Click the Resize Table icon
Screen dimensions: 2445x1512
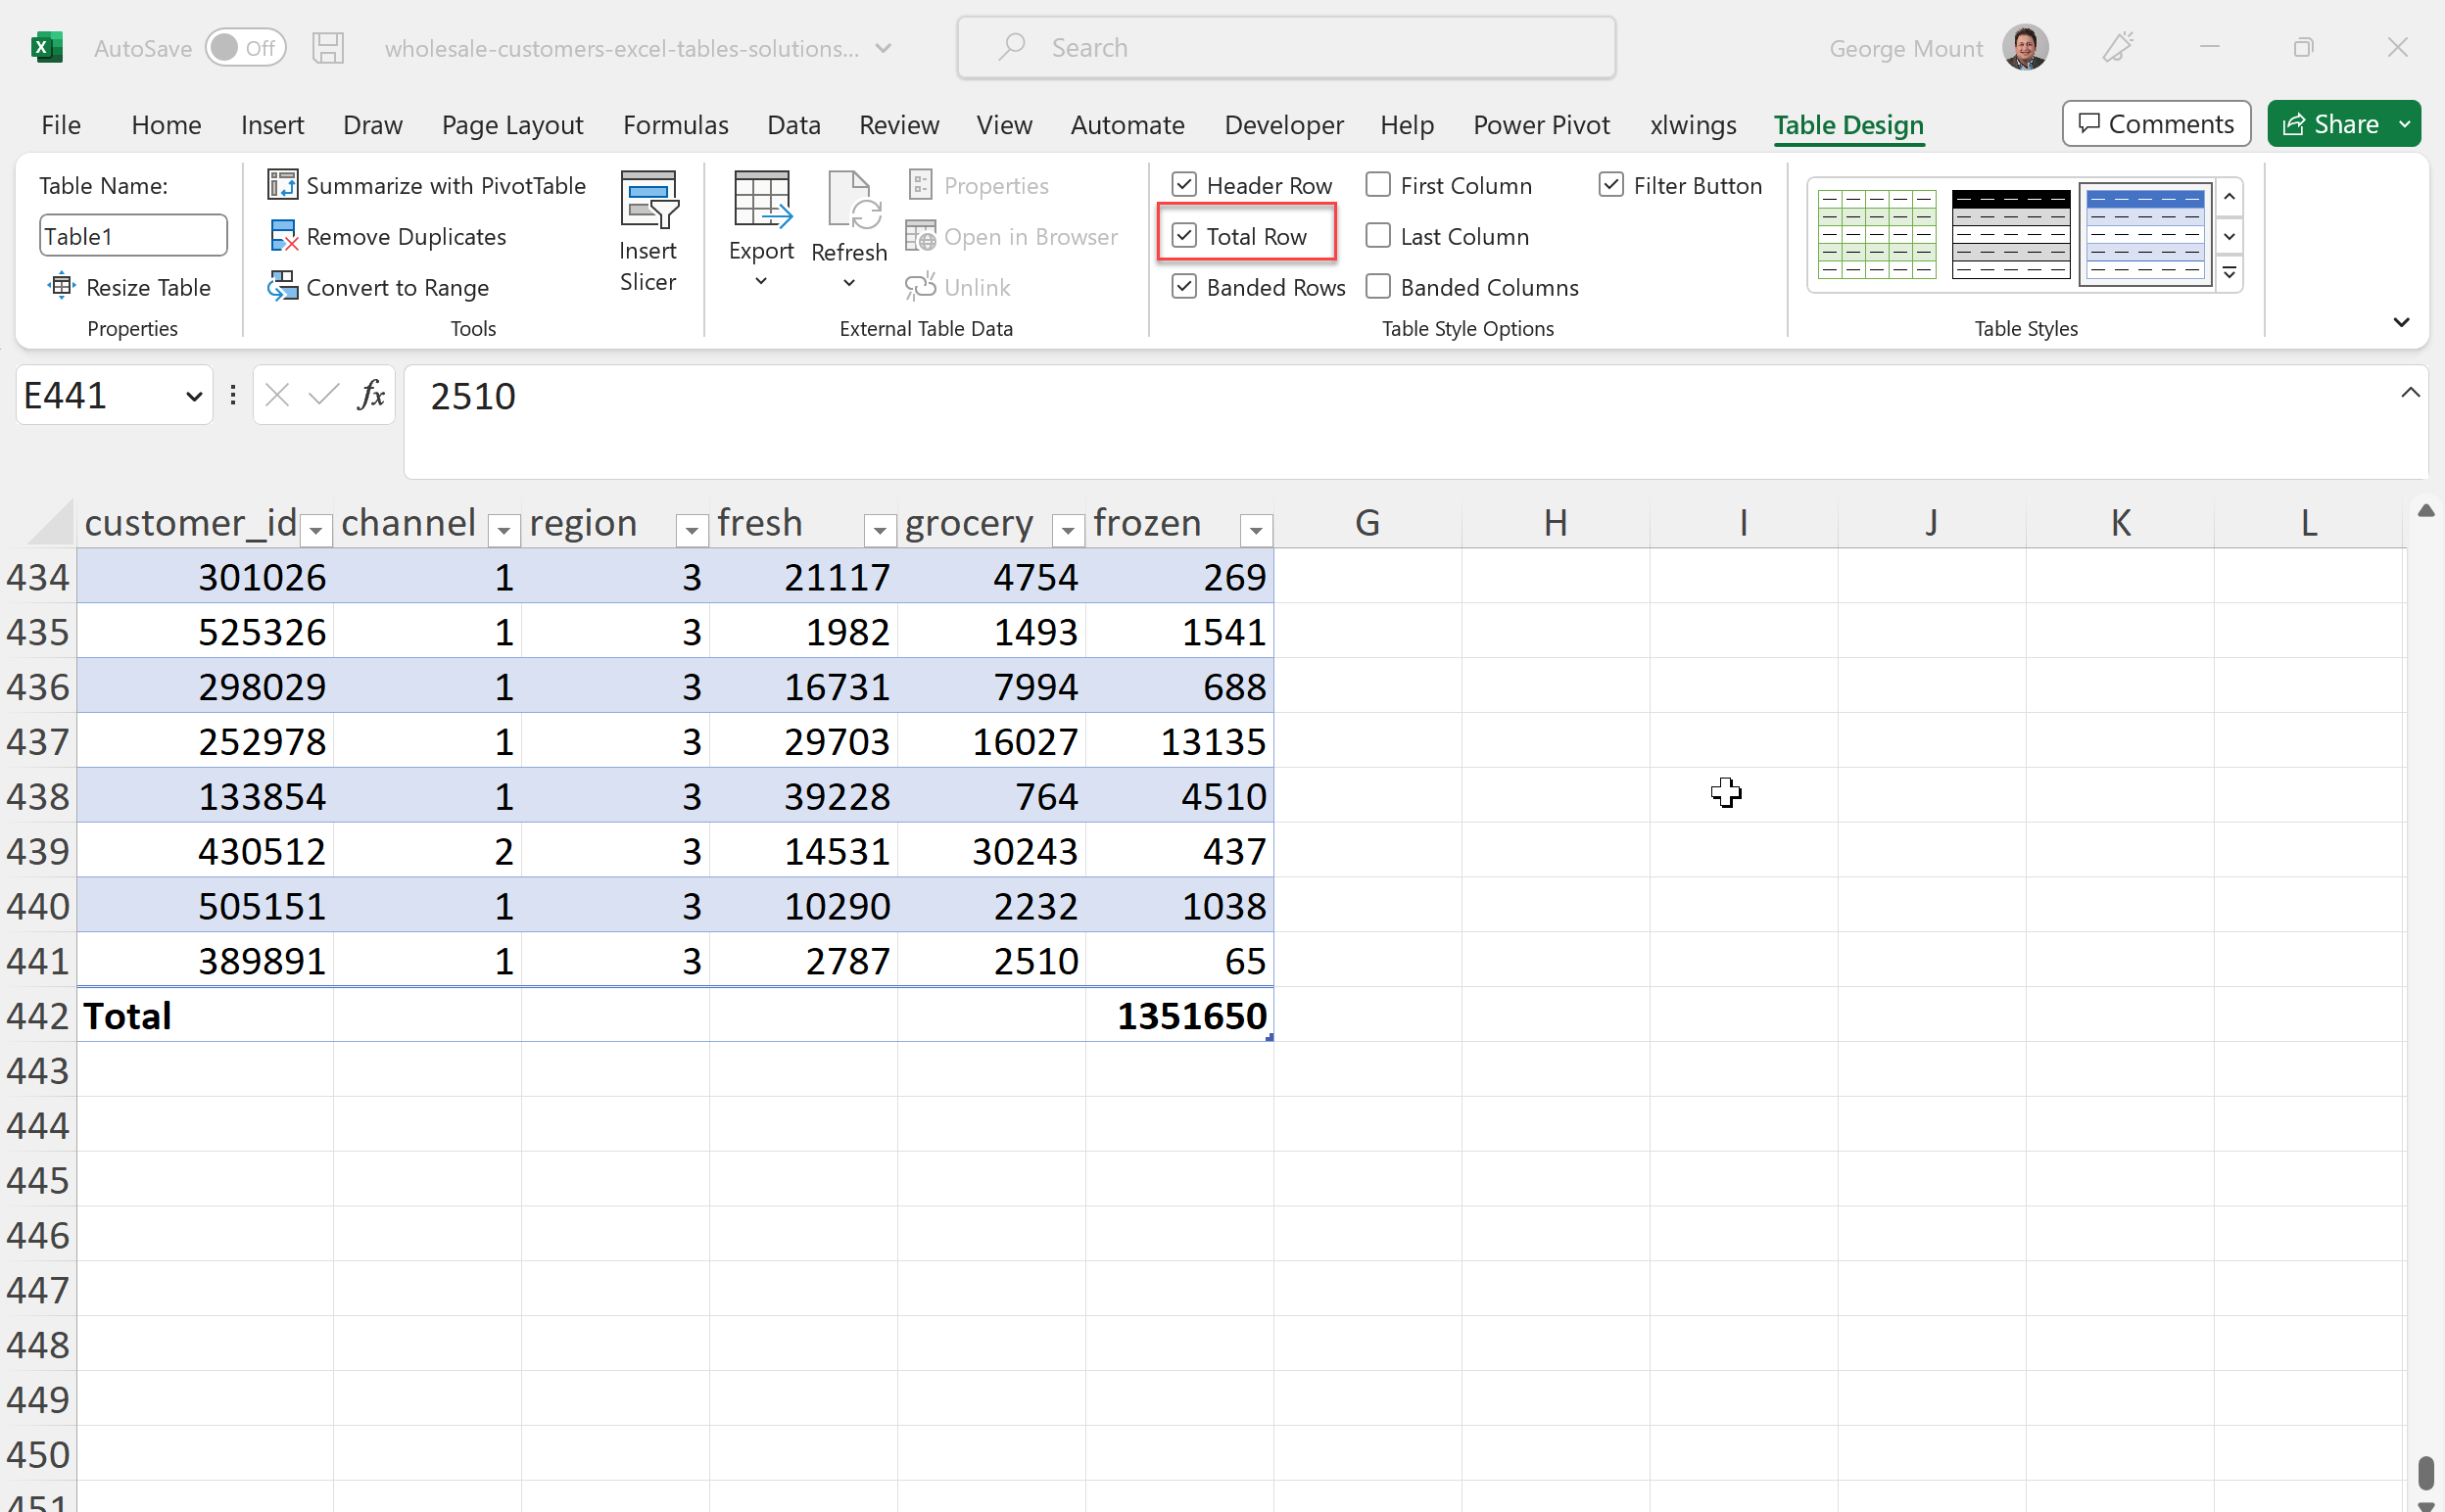61,287
